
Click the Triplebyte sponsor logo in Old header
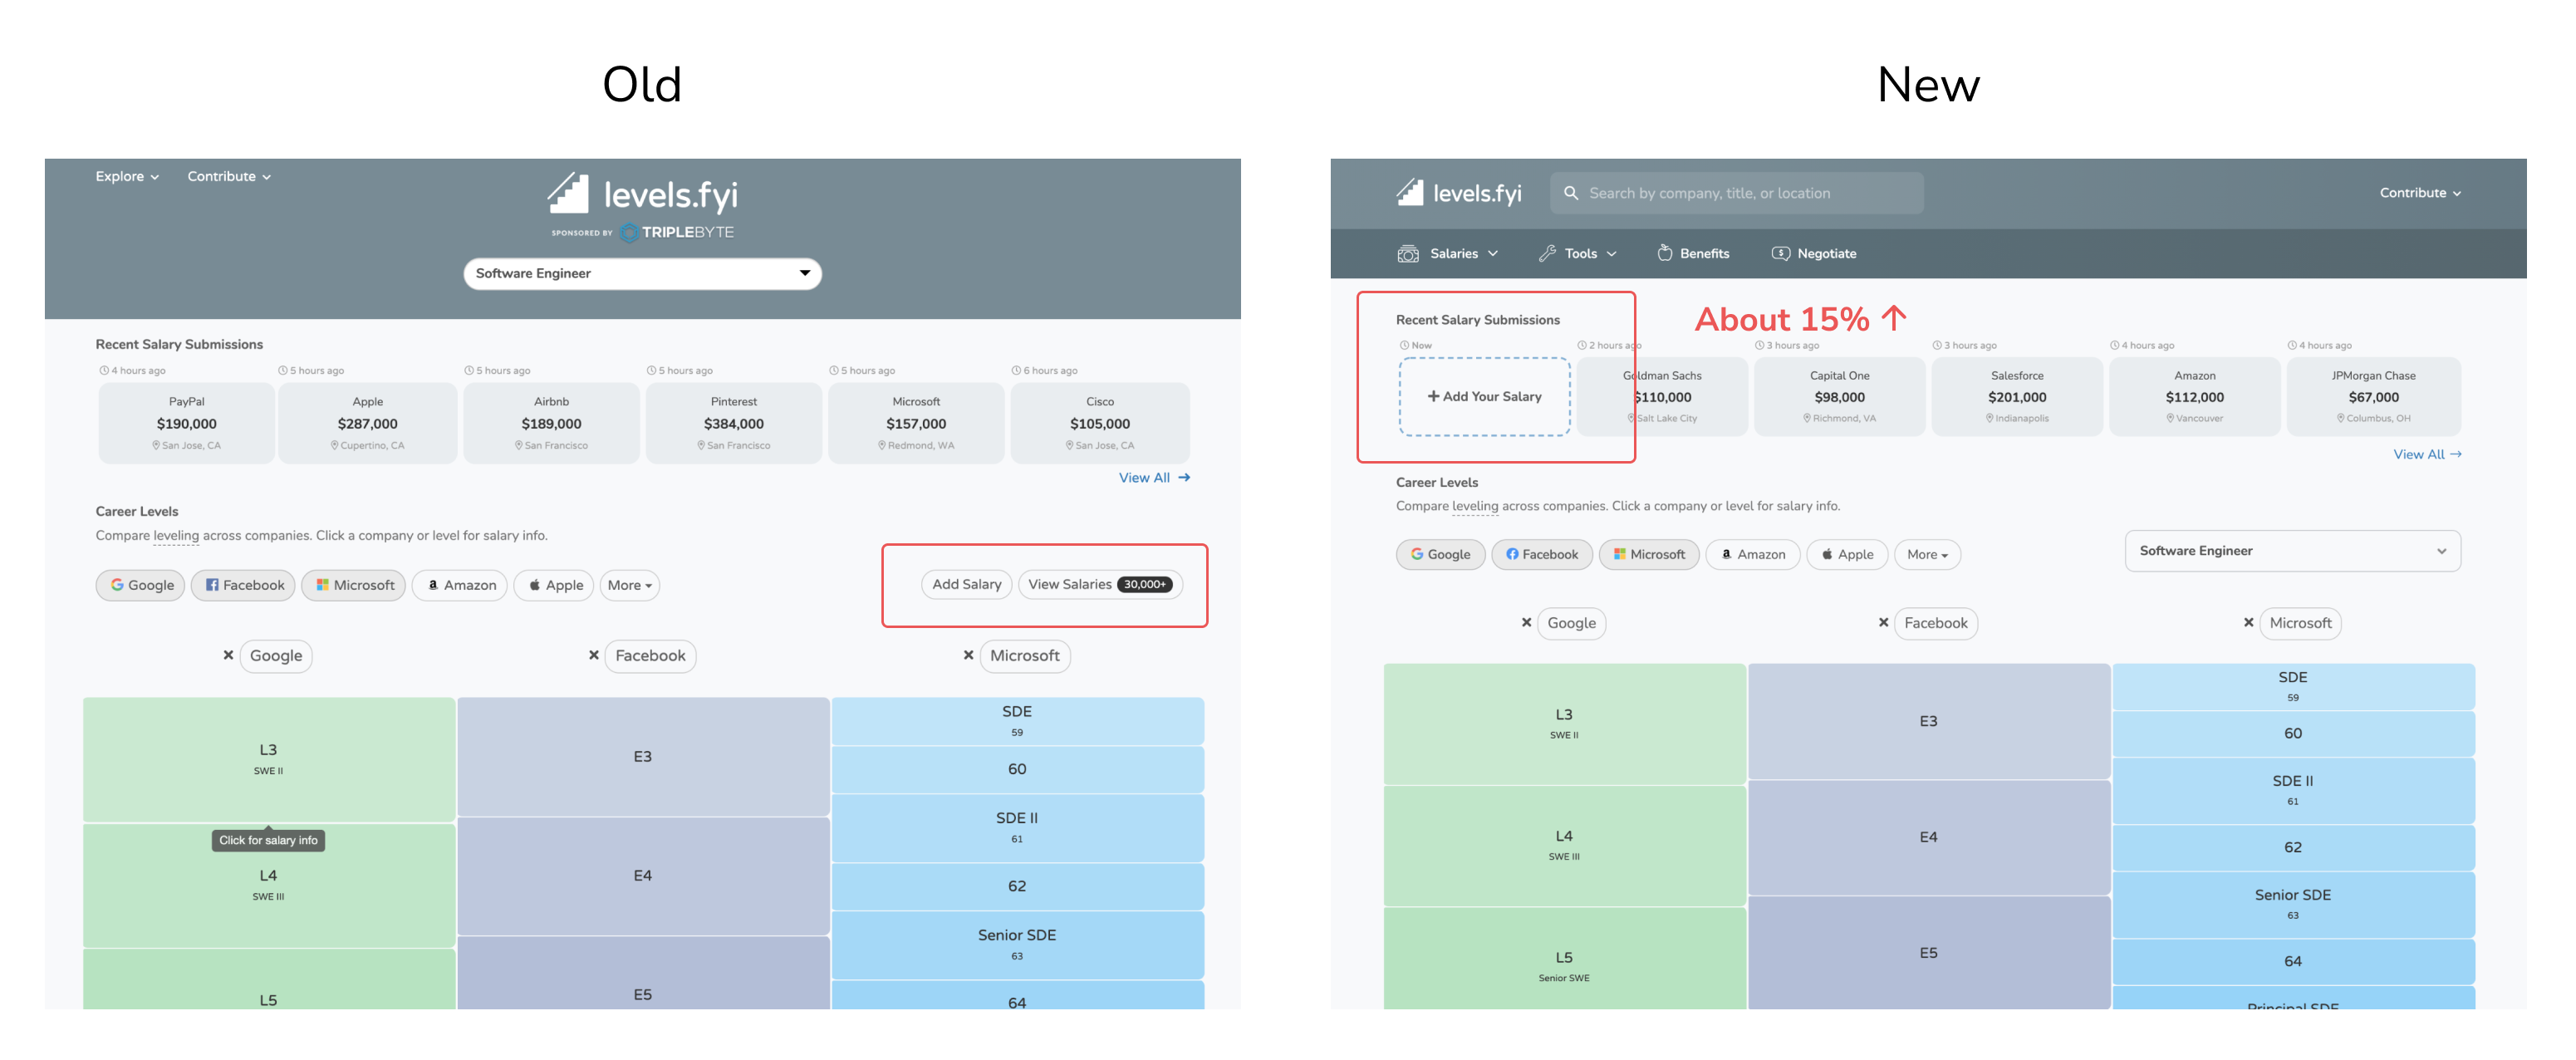pyautogui.click(x=677, y=233)
